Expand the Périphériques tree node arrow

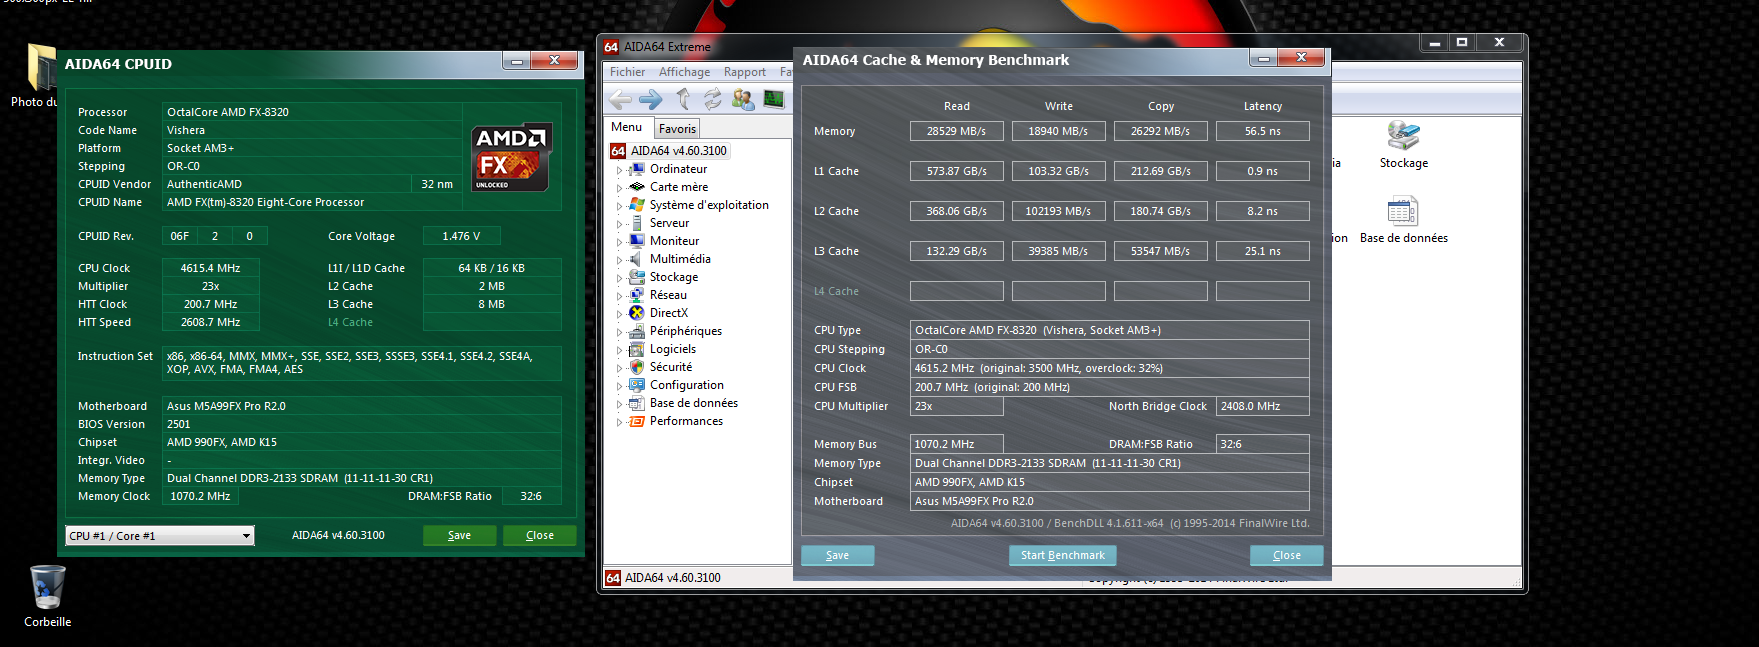[619, 332]
